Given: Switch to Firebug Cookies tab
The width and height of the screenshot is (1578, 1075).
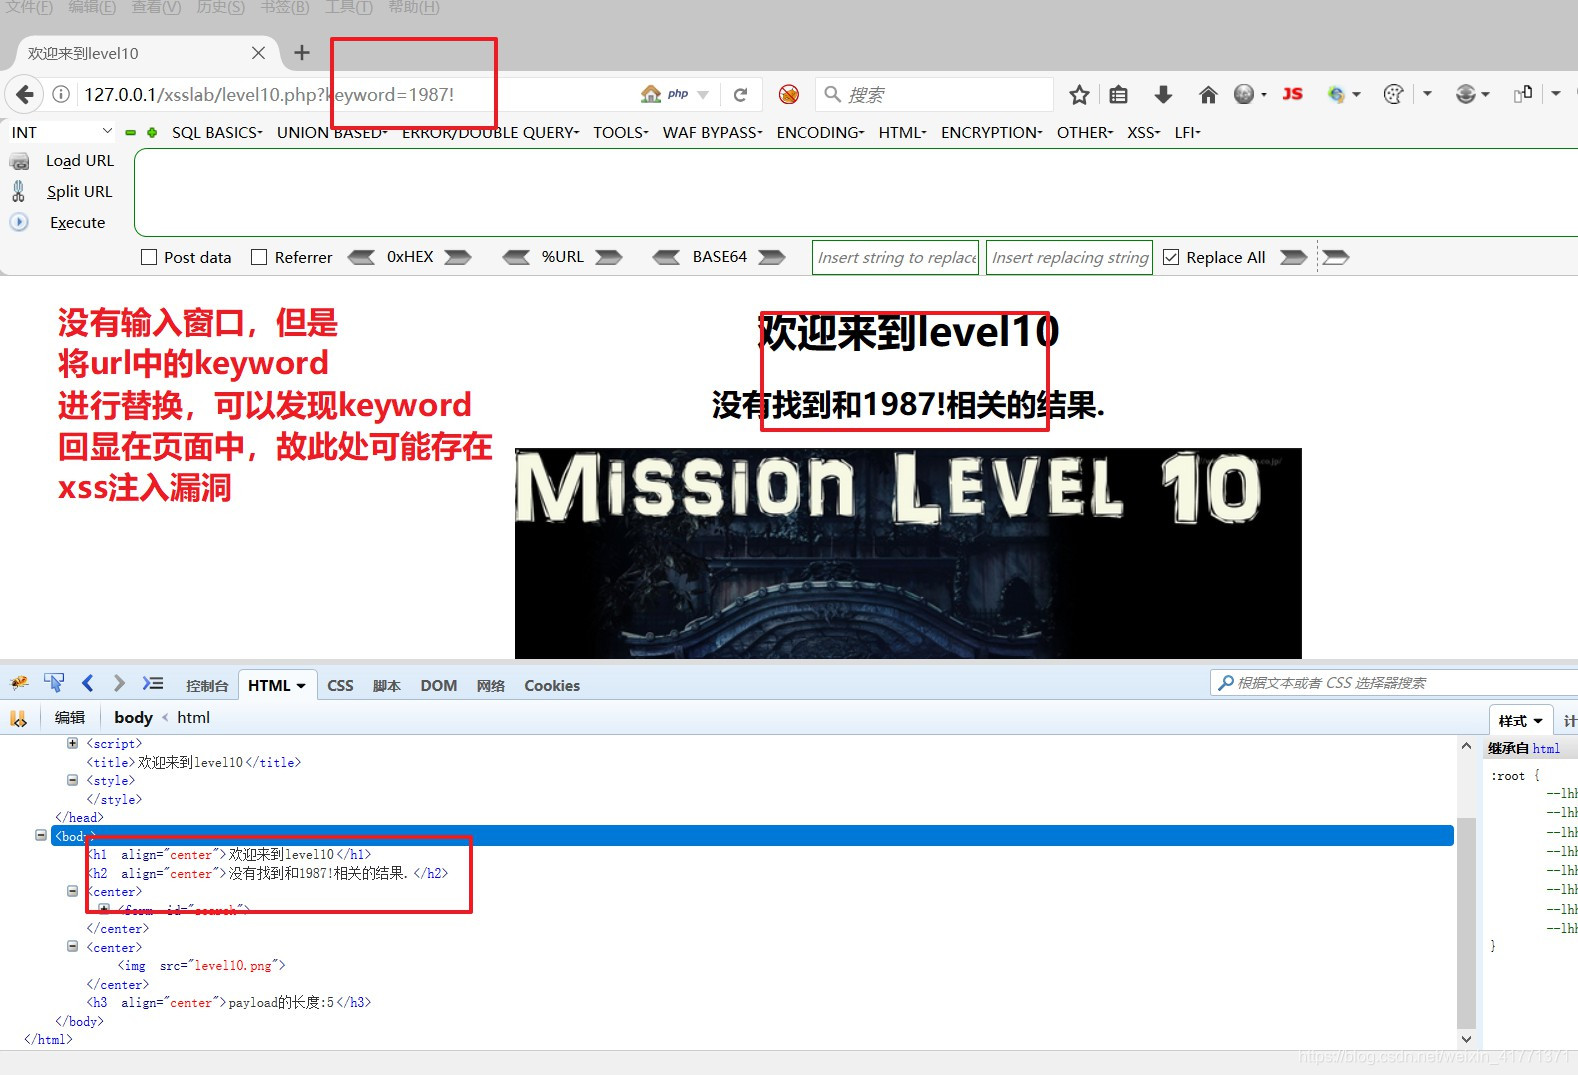Looking at the screenshot, I should click(552, 686).
